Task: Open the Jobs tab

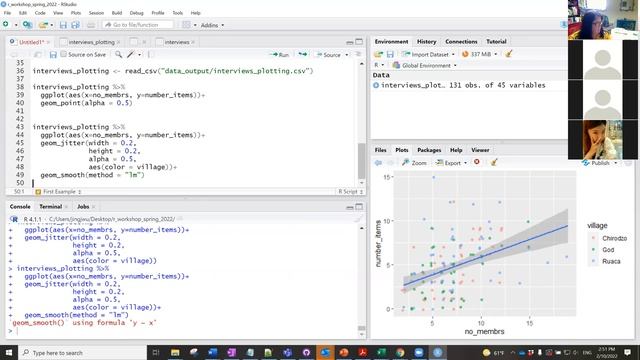Action: coord(83,207)
